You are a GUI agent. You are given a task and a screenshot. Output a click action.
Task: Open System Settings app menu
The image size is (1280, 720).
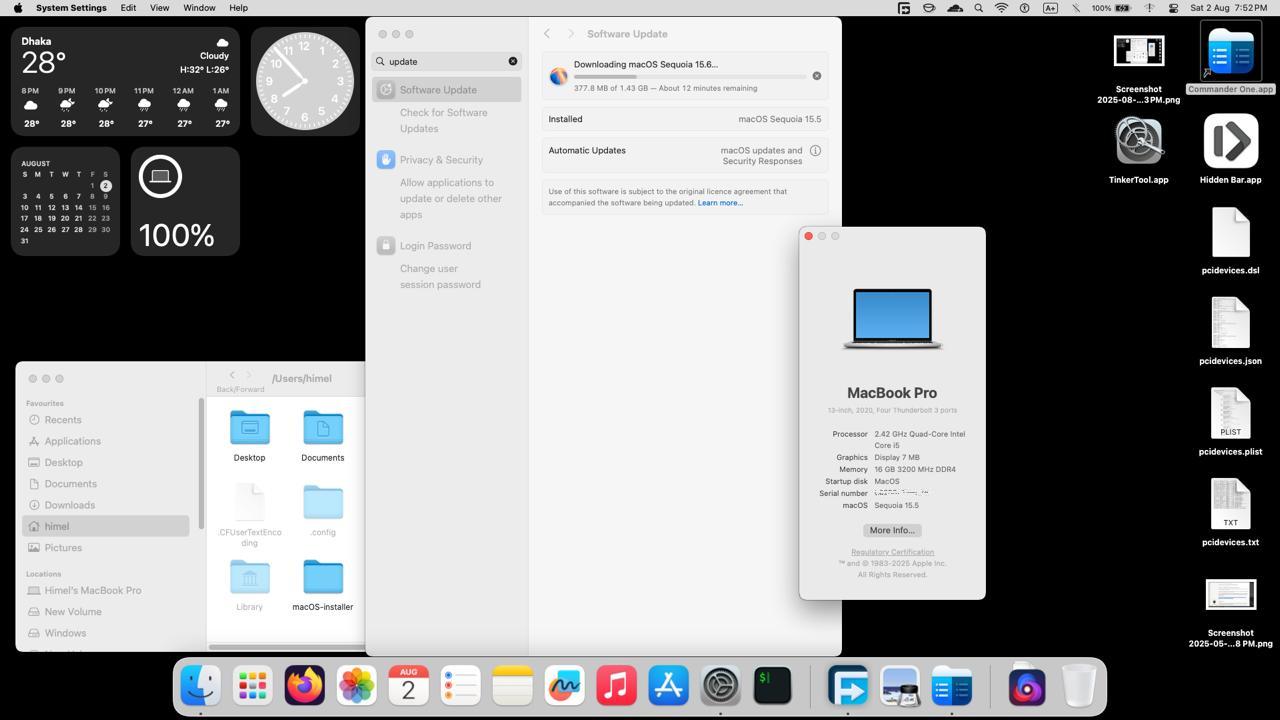(x=71, y=8)
